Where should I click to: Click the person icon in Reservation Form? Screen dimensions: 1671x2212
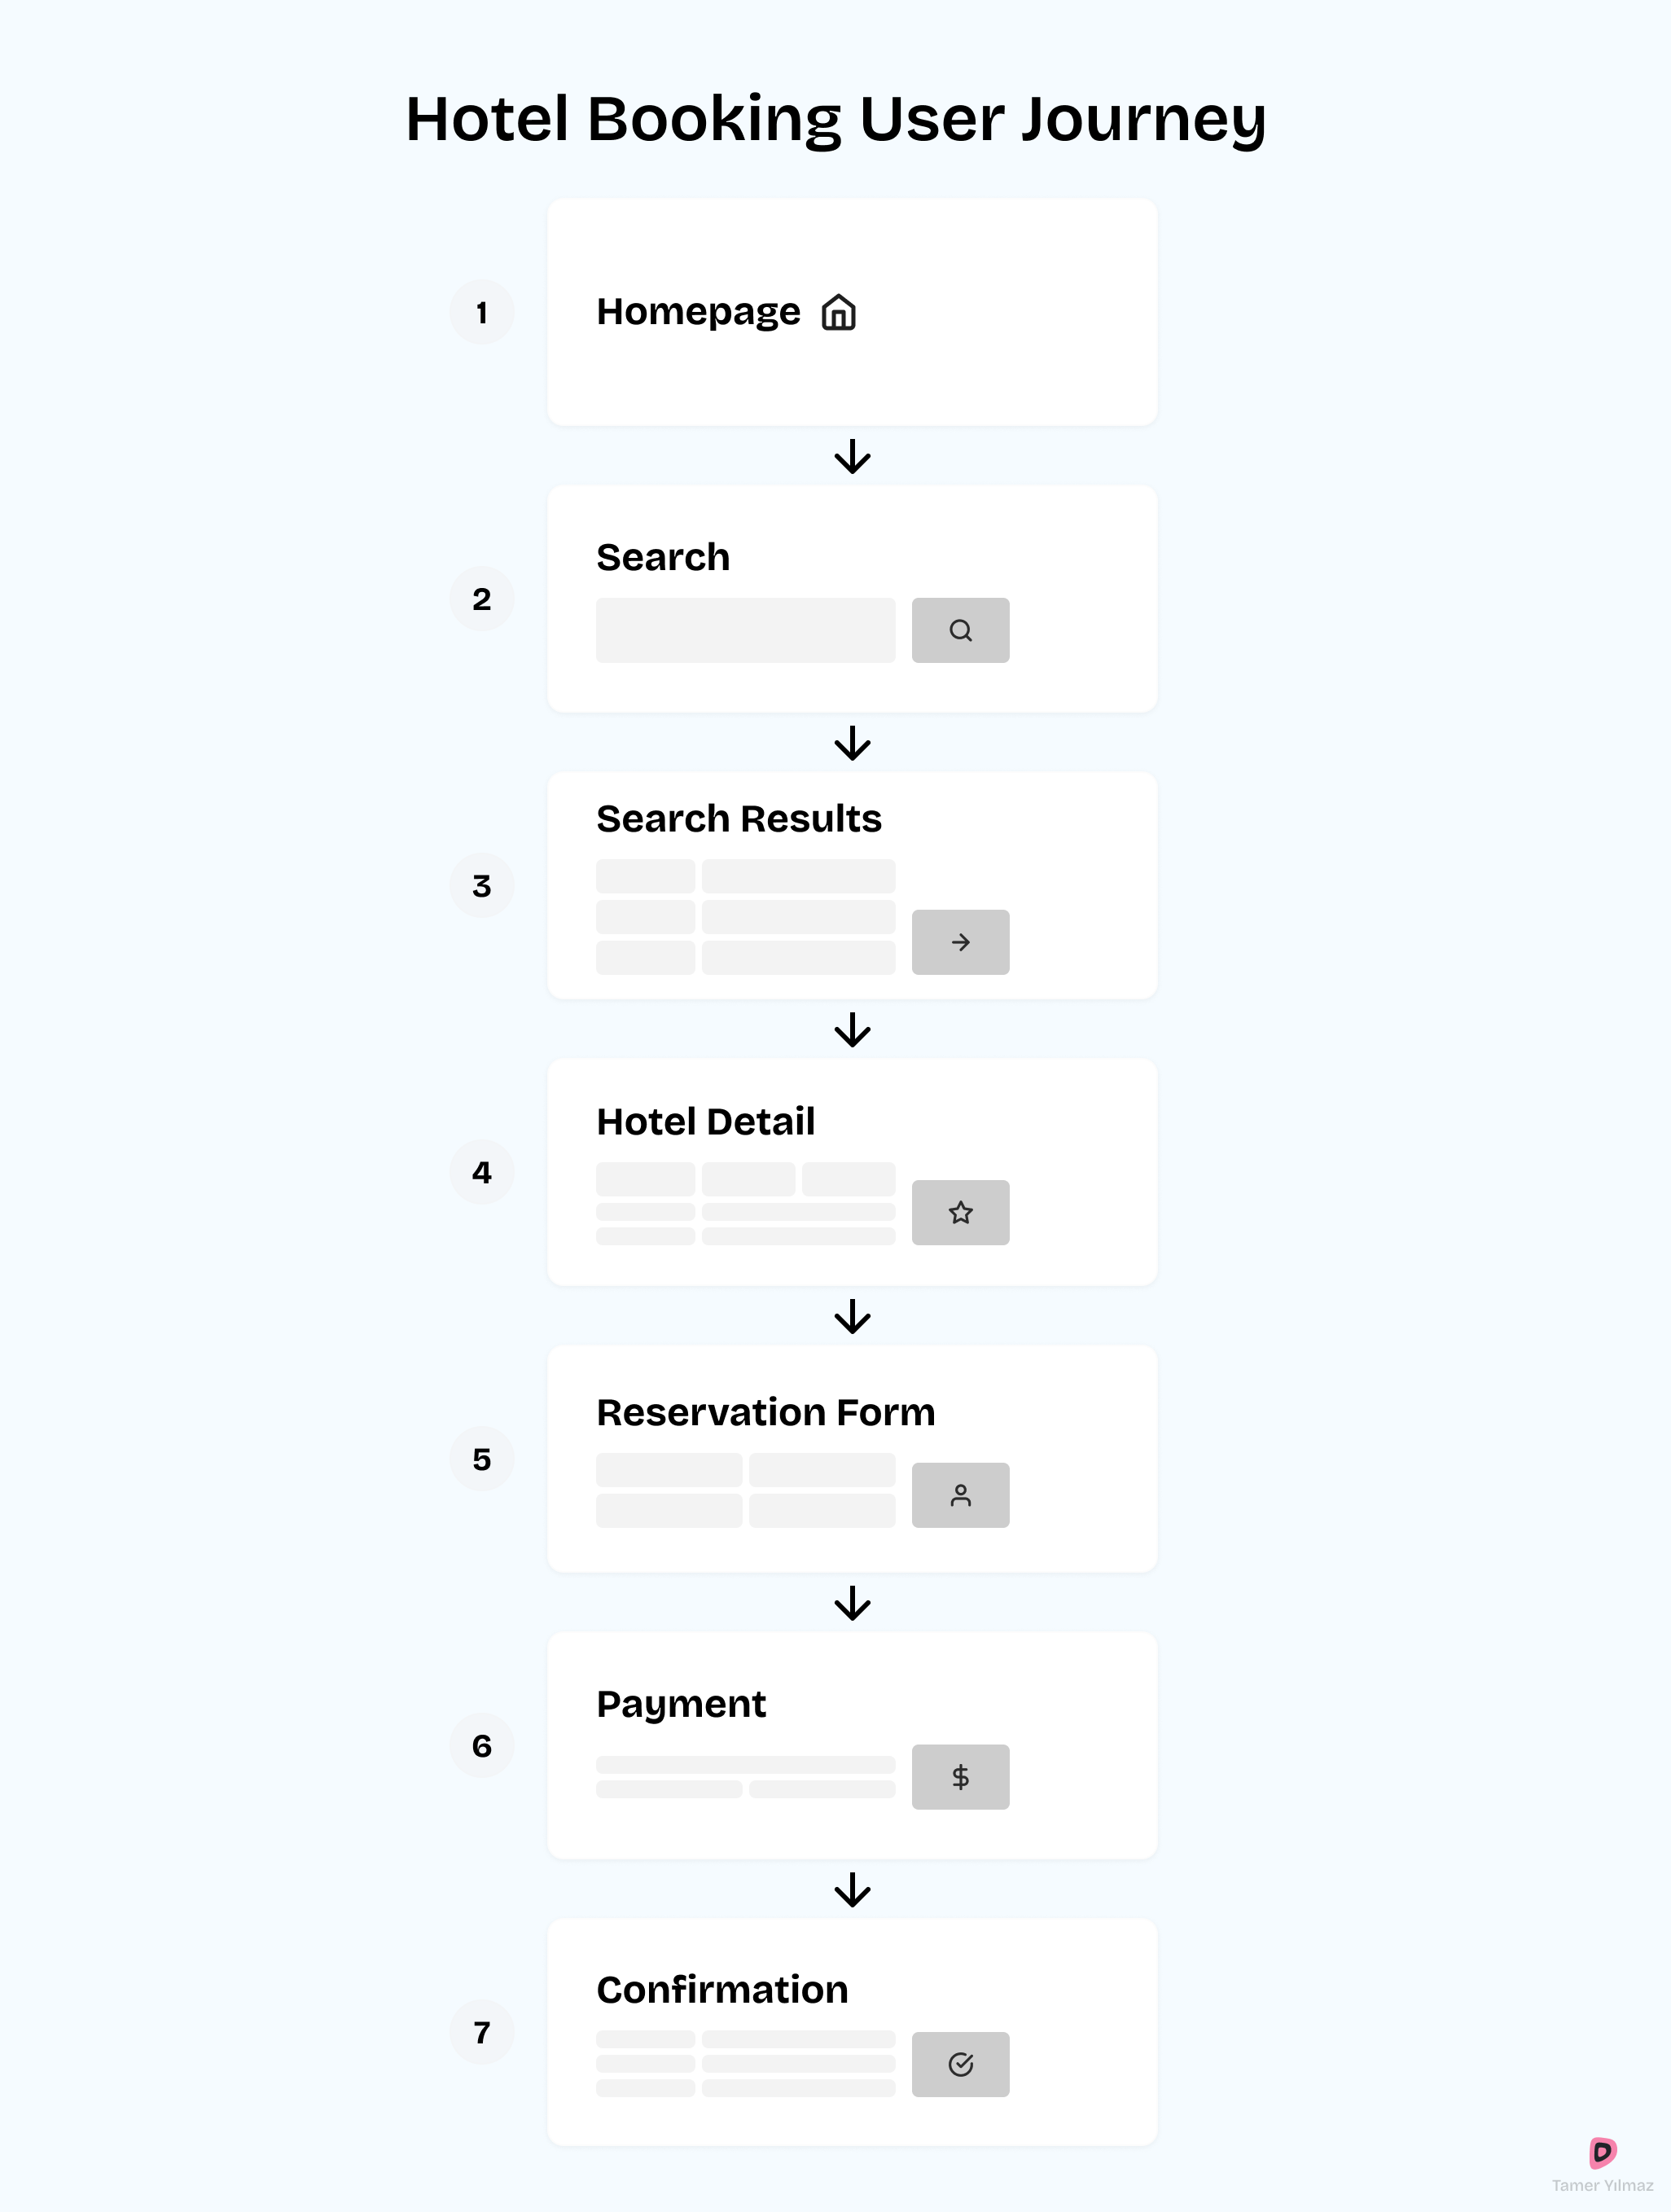click(x=960, y=1495)
